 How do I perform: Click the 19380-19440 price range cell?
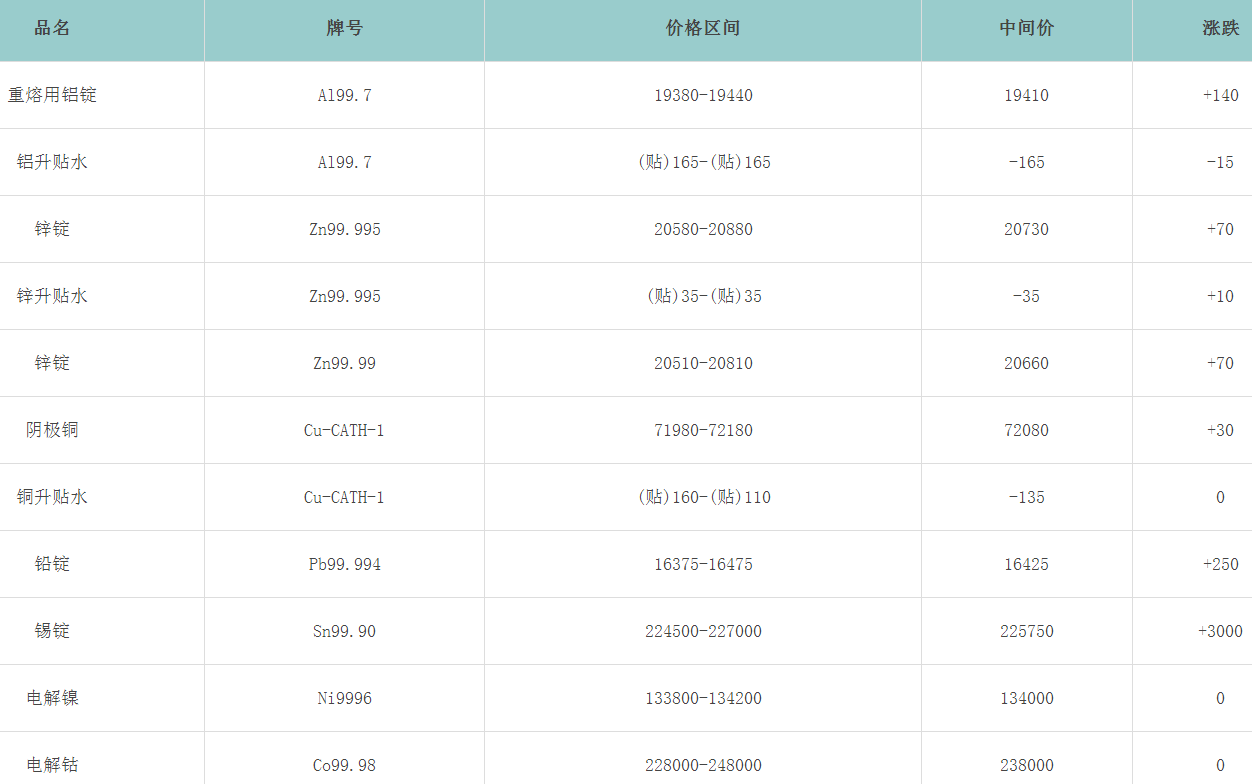[703, 95]
